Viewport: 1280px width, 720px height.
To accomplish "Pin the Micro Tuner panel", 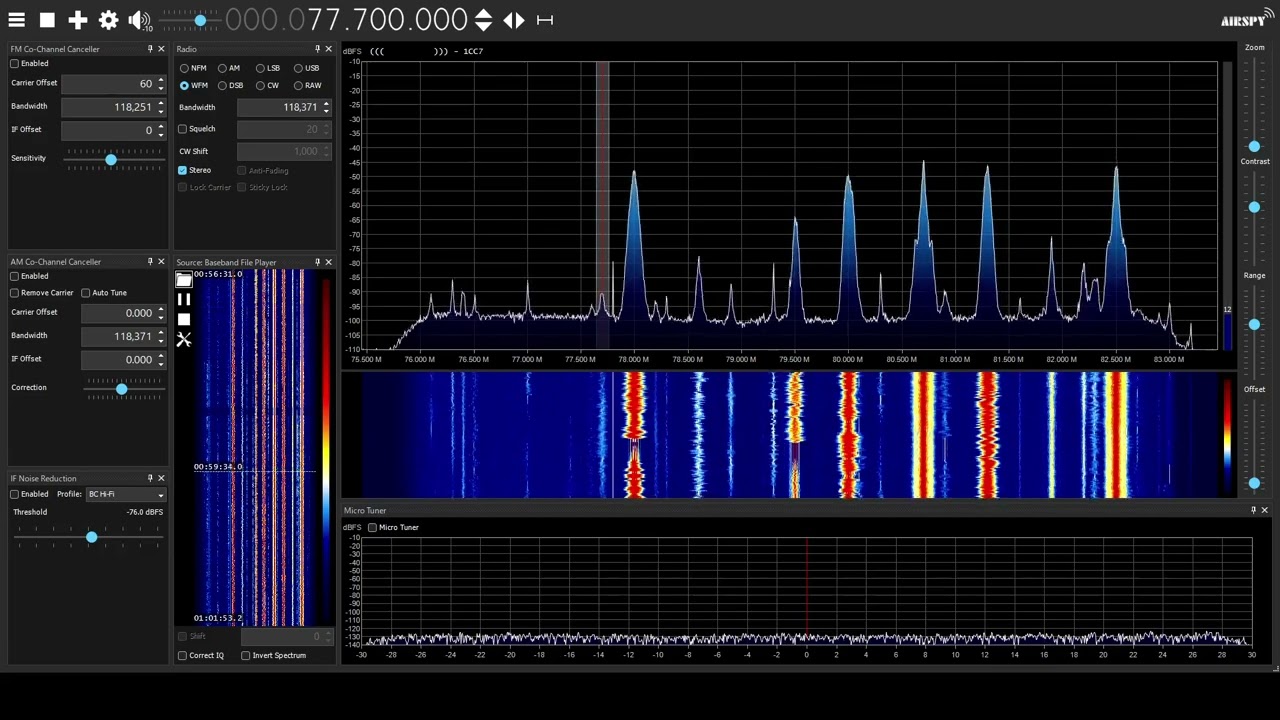I will tap(1253, 510).
